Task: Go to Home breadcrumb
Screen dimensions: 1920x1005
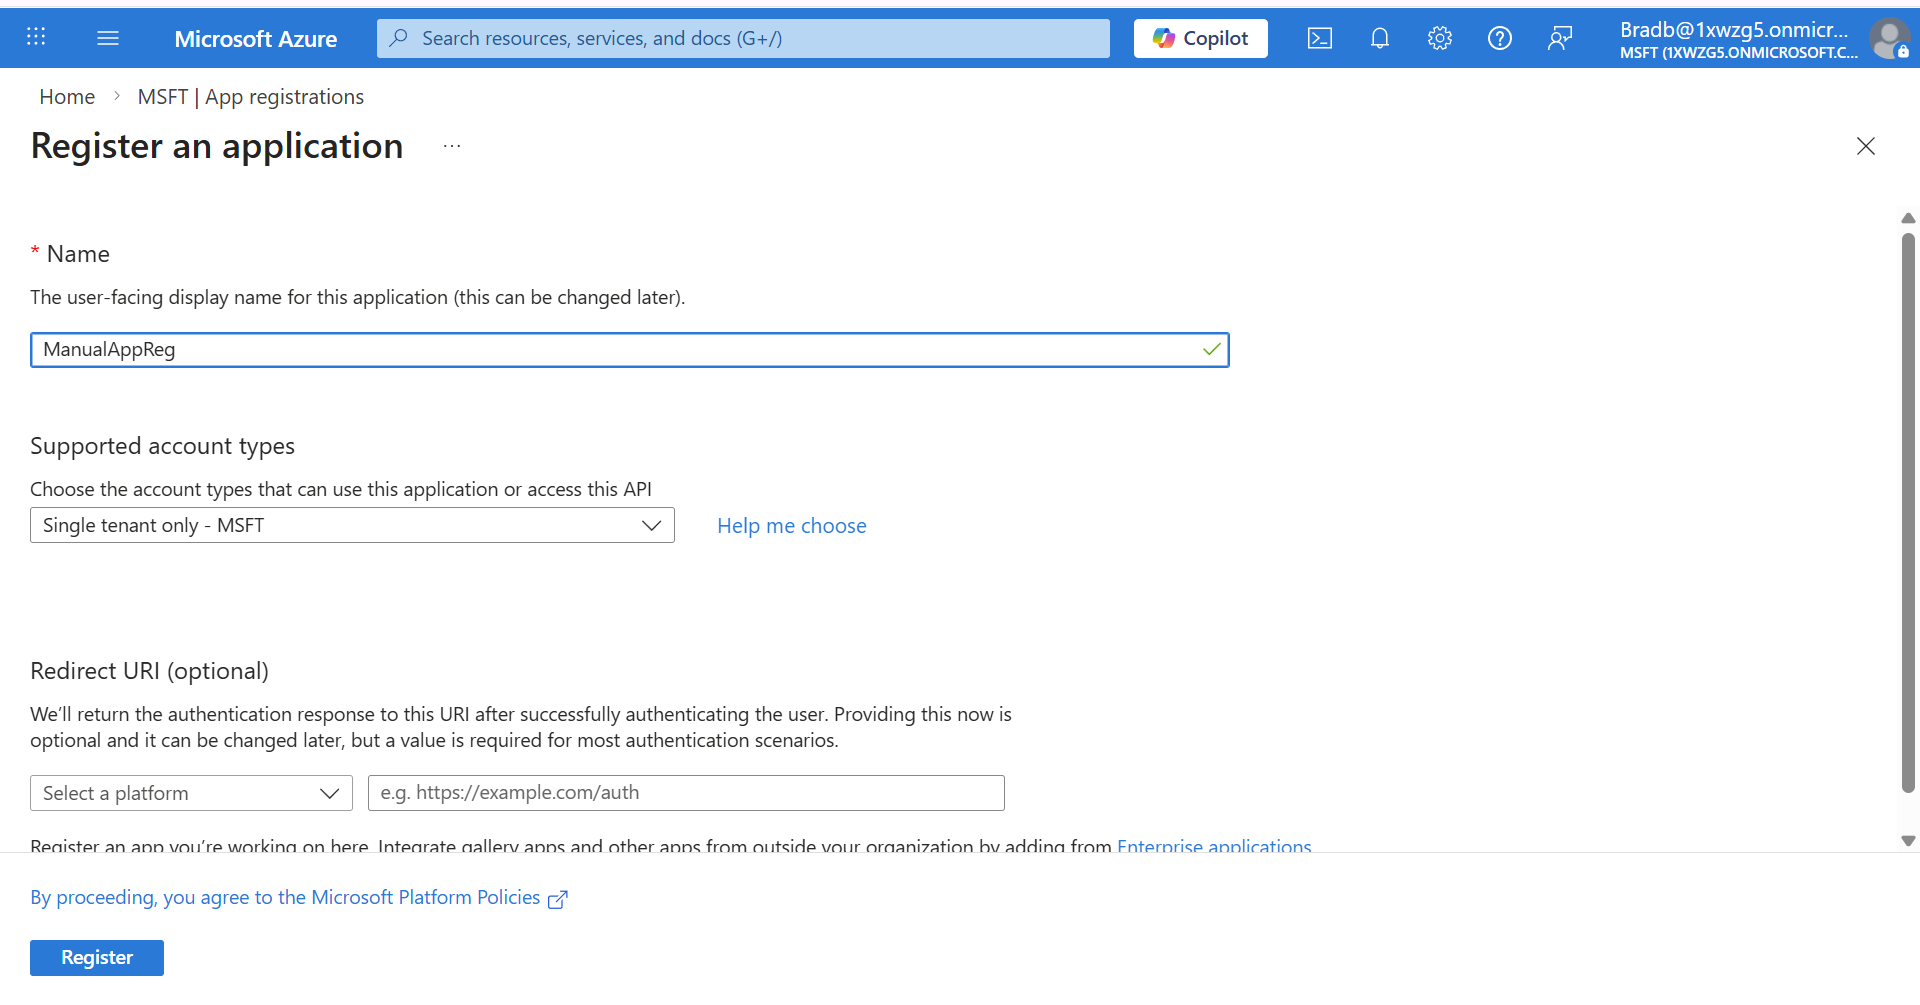Action: tap(67, 97)
